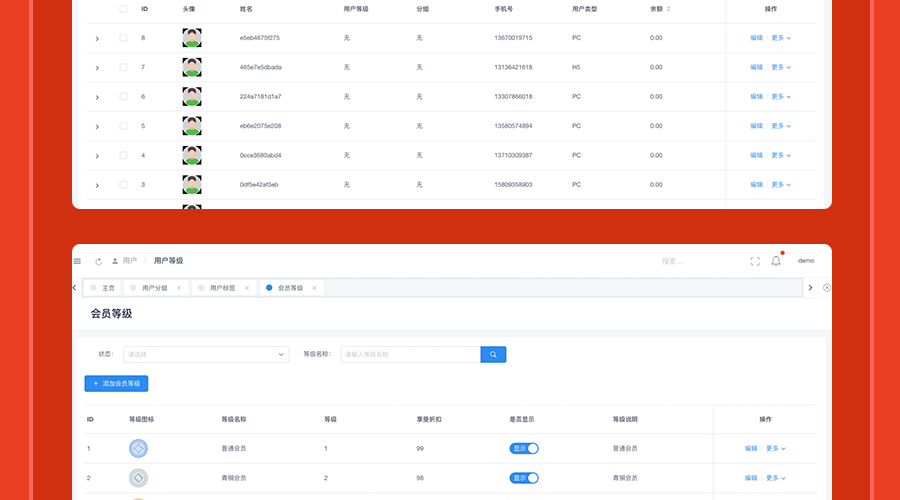The height and width of the screenshot is (500, 900).
Task: Expand row of user ID 7
Action: [x=97, y=68]
